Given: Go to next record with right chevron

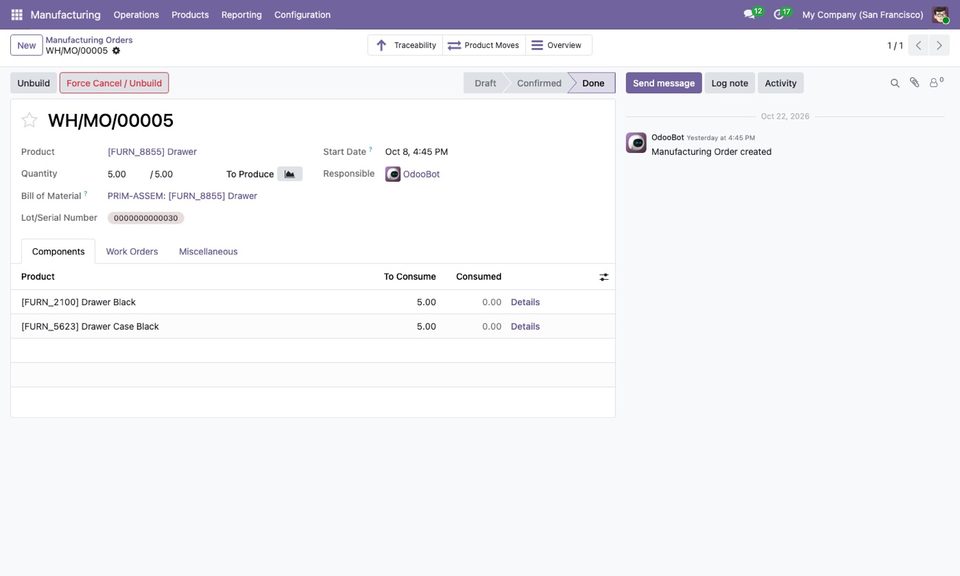Looking at the screenshot, I should click(x=939, y=45).
